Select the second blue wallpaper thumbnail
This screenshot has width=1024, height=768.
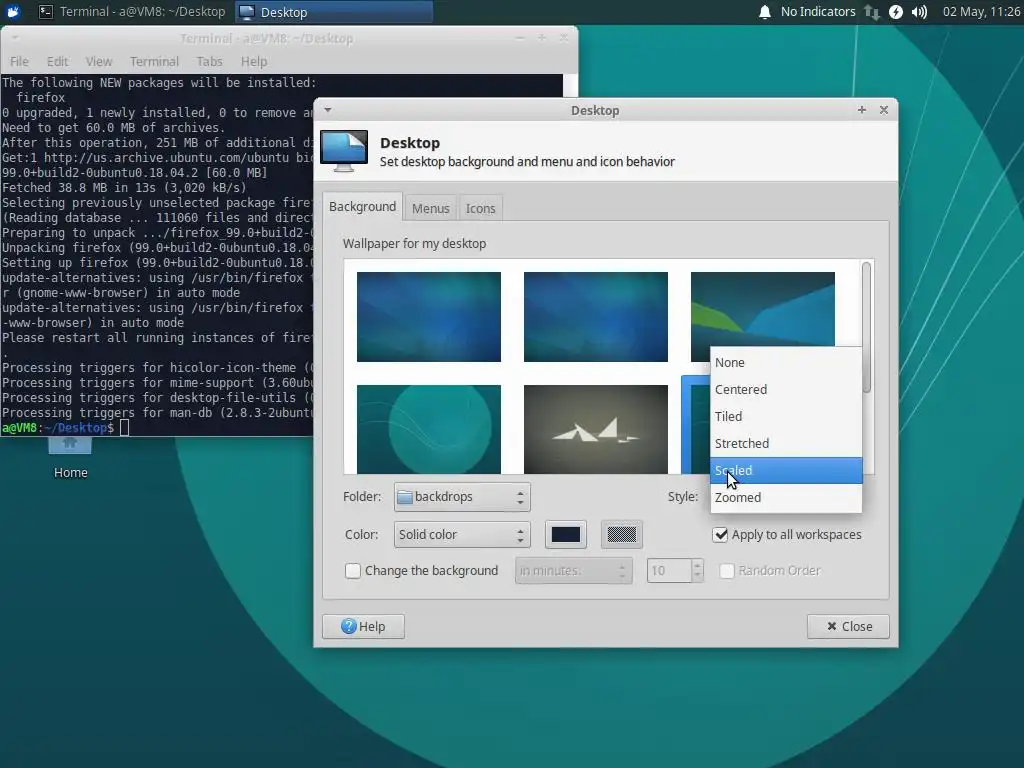click(596, 317)
